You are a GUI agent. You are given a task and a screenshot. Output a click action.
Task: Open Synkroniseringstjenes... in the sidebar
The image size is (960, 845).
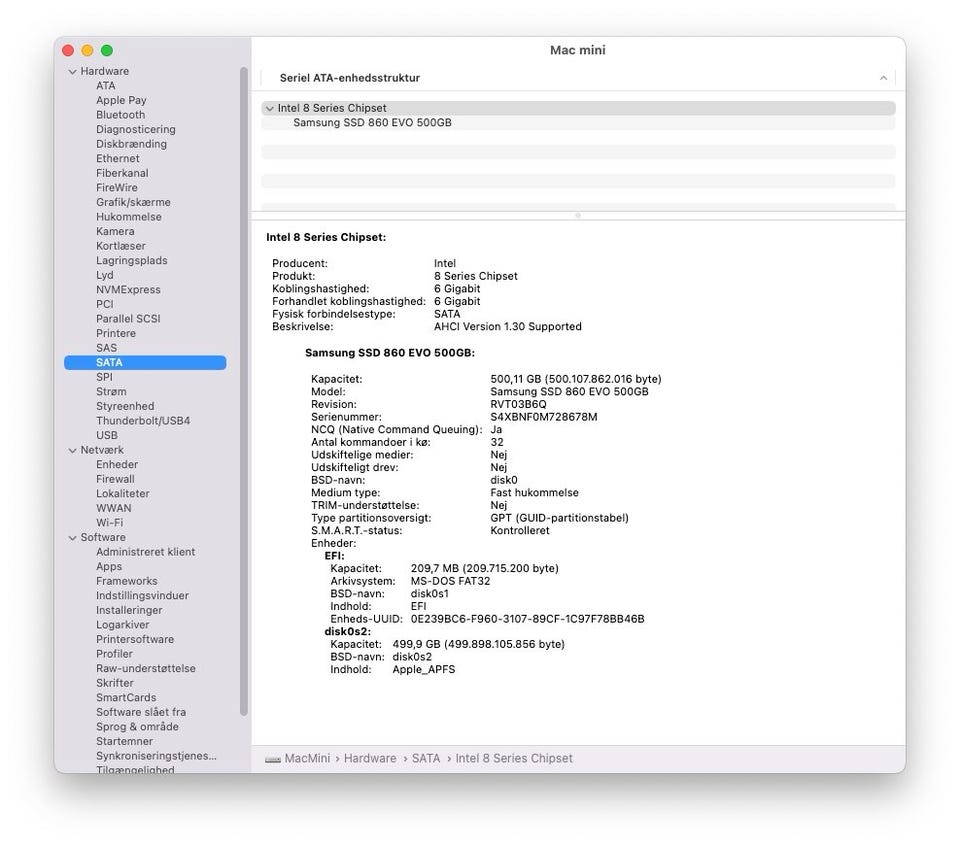pos(156,756)
